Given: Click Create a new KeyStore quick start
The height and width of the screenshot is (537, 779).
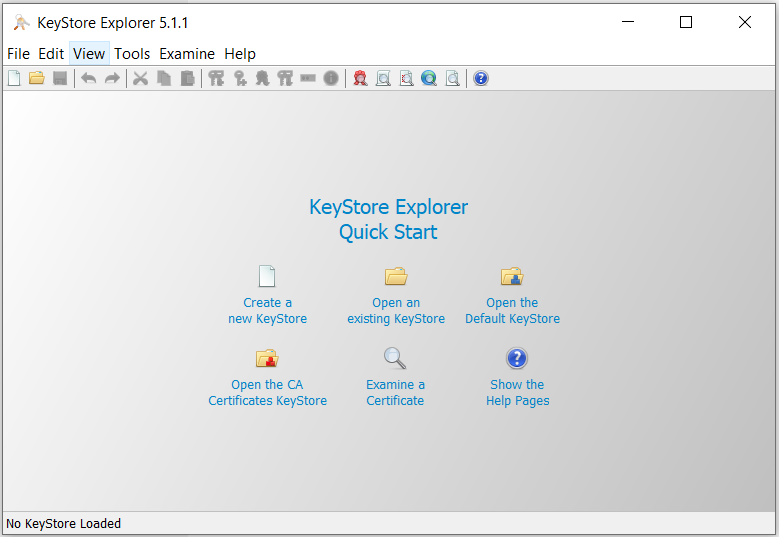Looking at the screenshot, I should 267,295.
